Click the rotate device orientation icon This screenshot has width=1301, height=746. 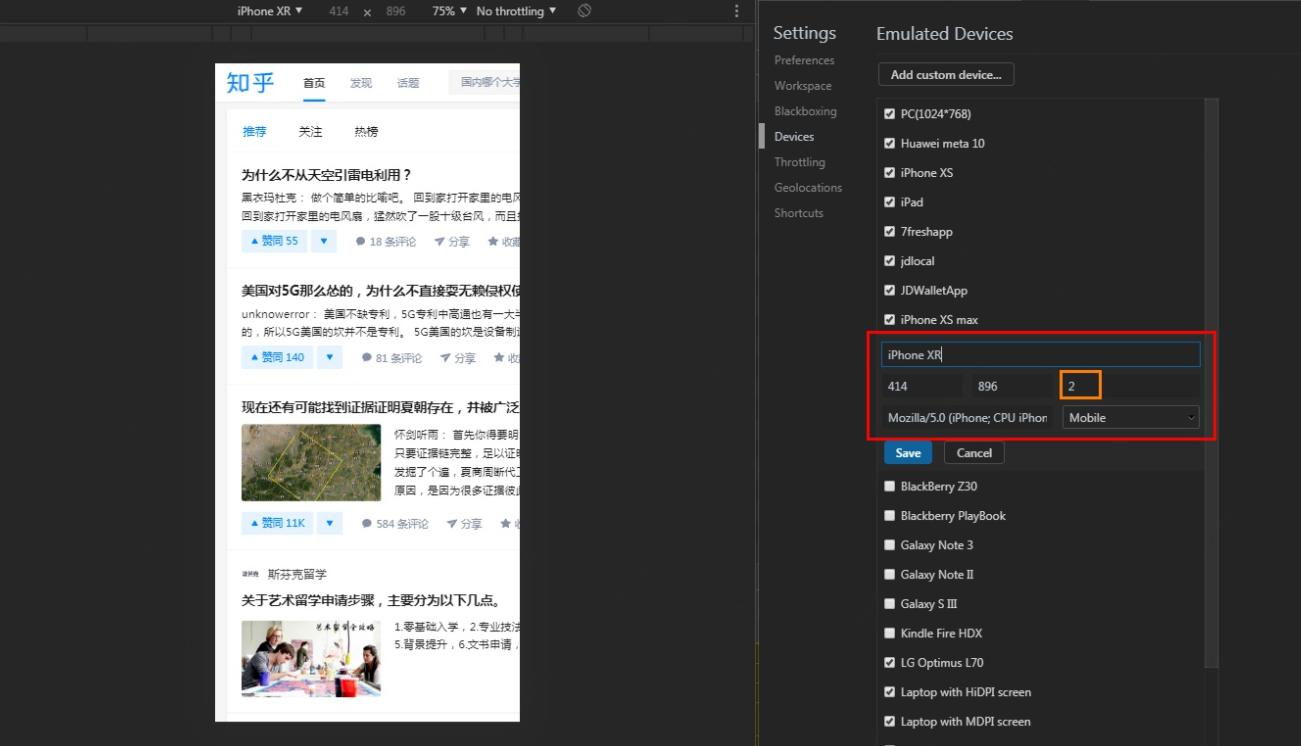click(585, 11)
